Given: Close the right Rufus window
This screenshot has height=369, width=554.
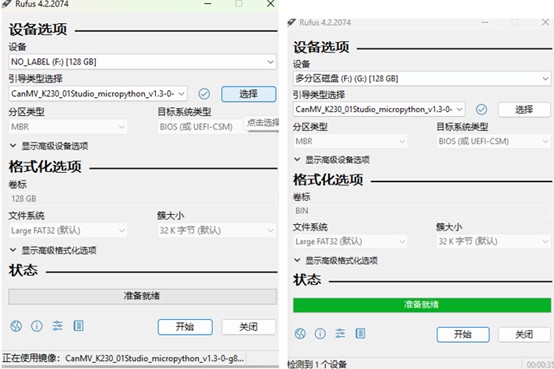Looking at the screenshot, I should [545, 22].
